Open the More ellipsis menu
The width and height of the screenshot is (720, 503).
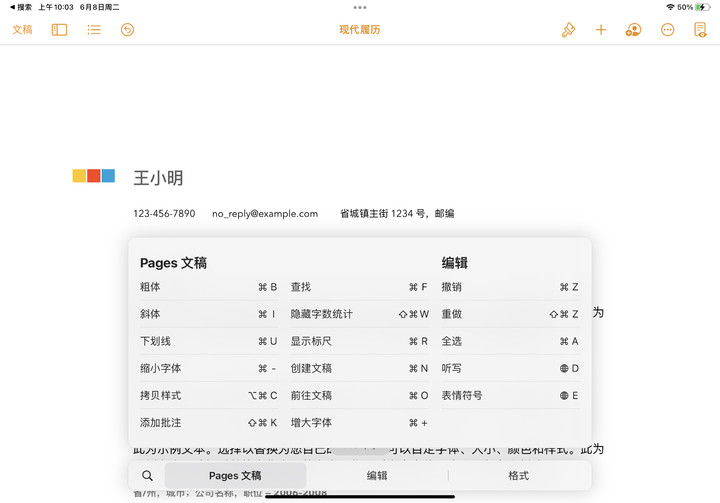coord(667,30)
